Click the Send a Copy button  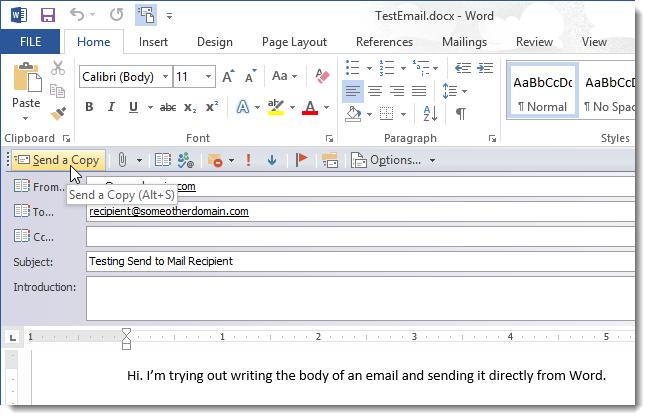click(x=58, y=160)
